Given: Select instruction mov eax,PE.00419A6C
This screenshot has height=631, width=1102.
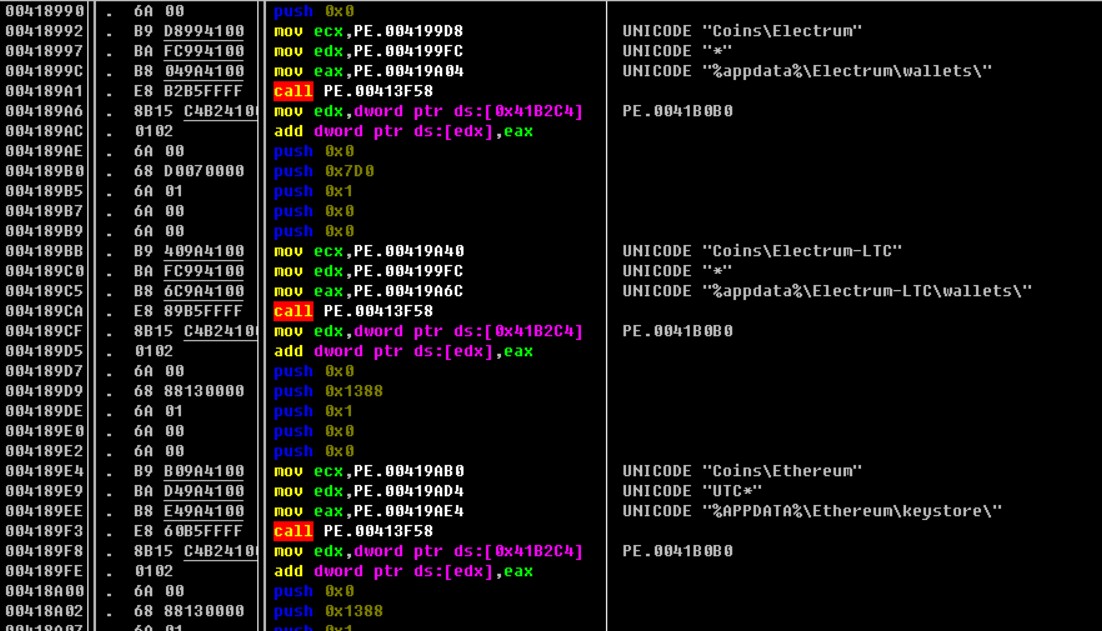Looking at the screenshot, I should click(368, 291).
